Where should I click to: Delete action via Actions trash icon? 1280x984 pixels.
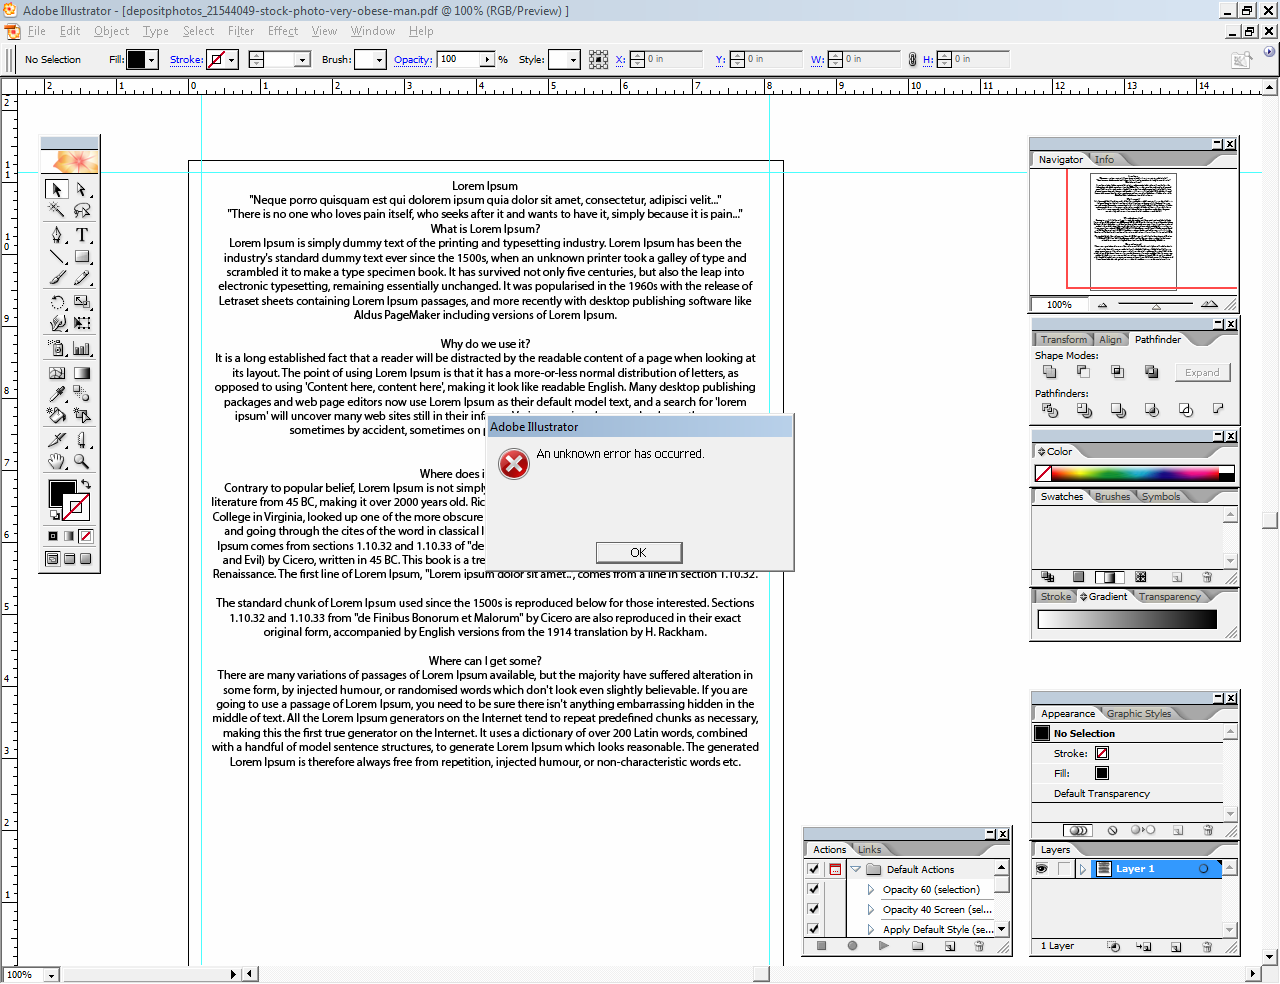[979, 945]
